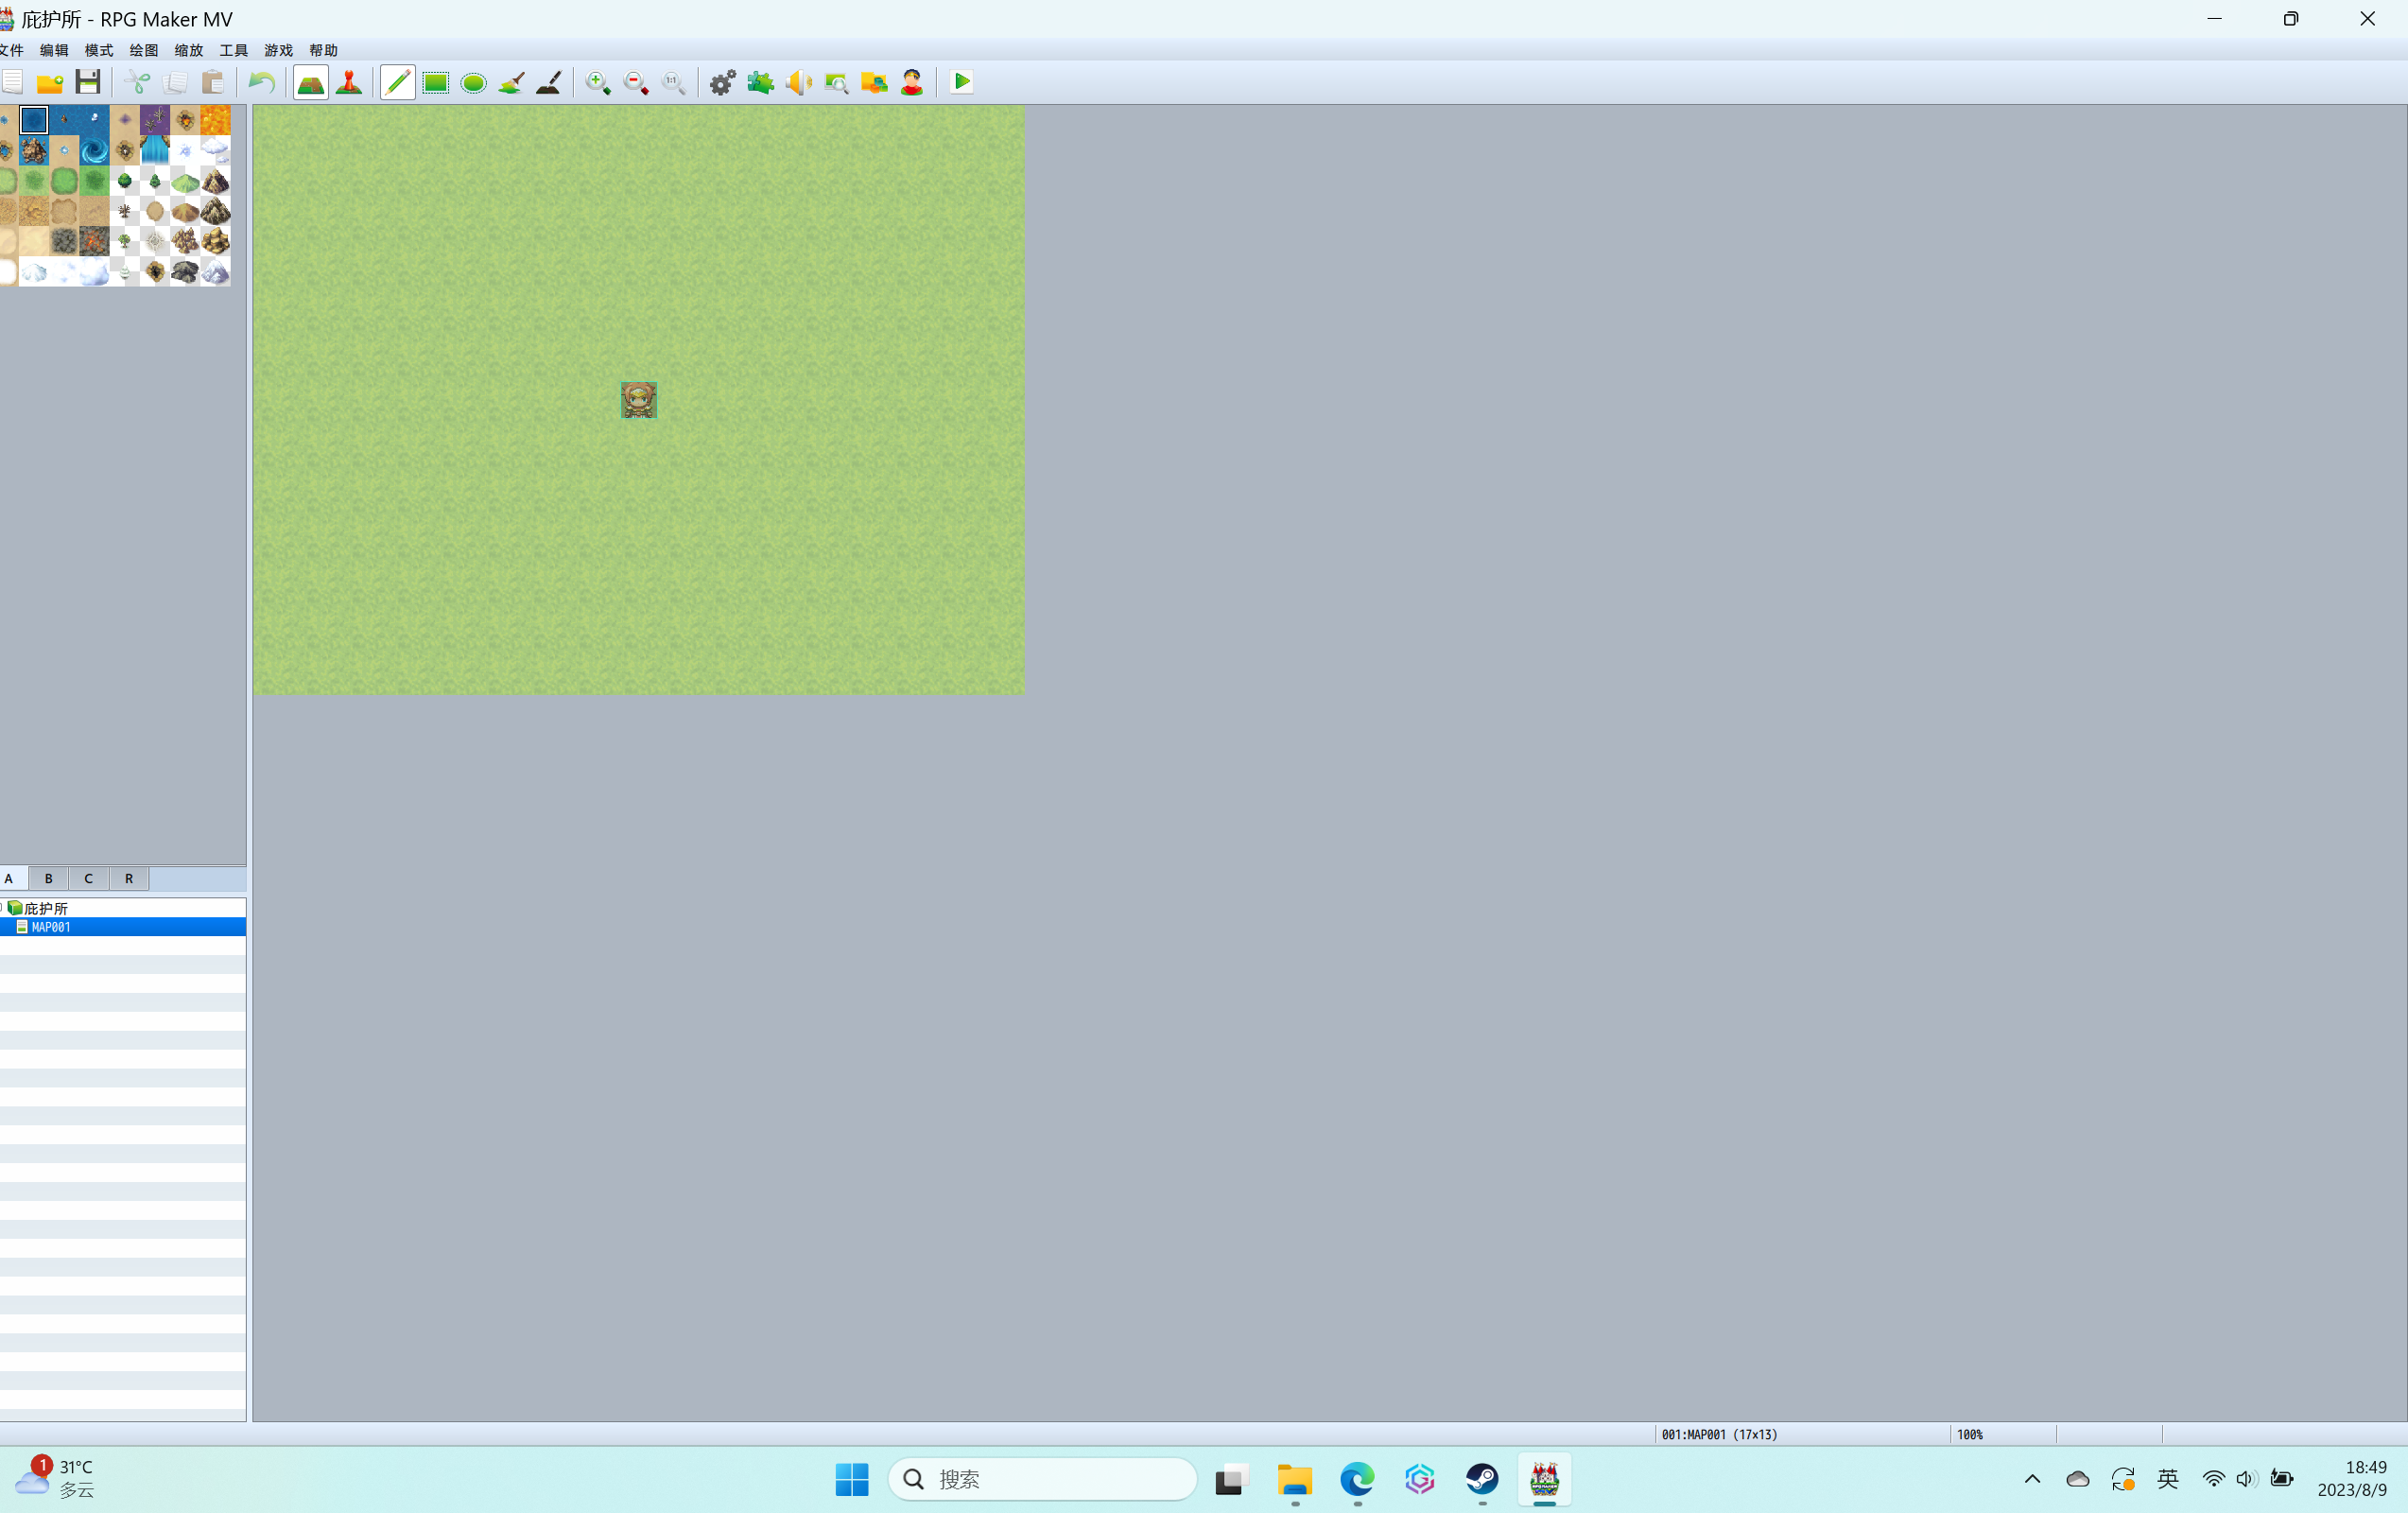The image size is (2408, 1513).
Task: Open the 游戏 menu
Action: click(x=279, y=50)
